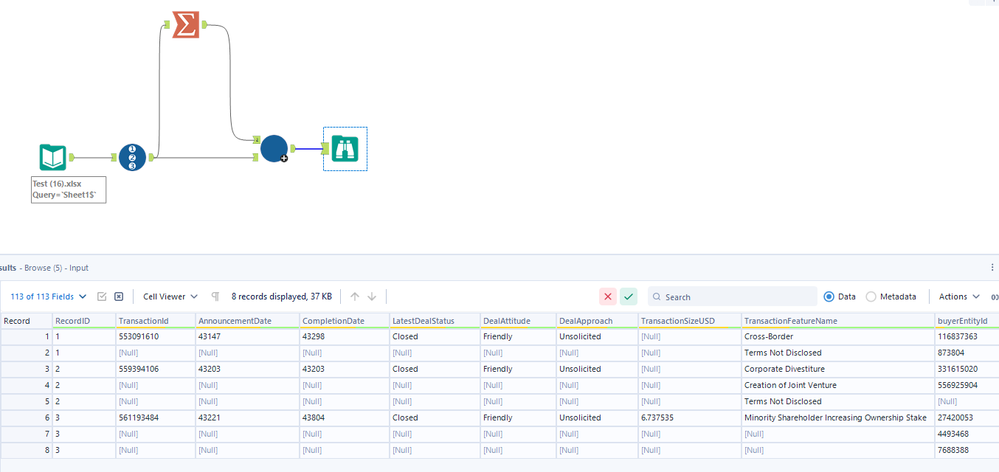The width and height of the screenshot is (999, 472).
Task: Toggle the show whitespace paragraph icon
Action: coord(215,296)
